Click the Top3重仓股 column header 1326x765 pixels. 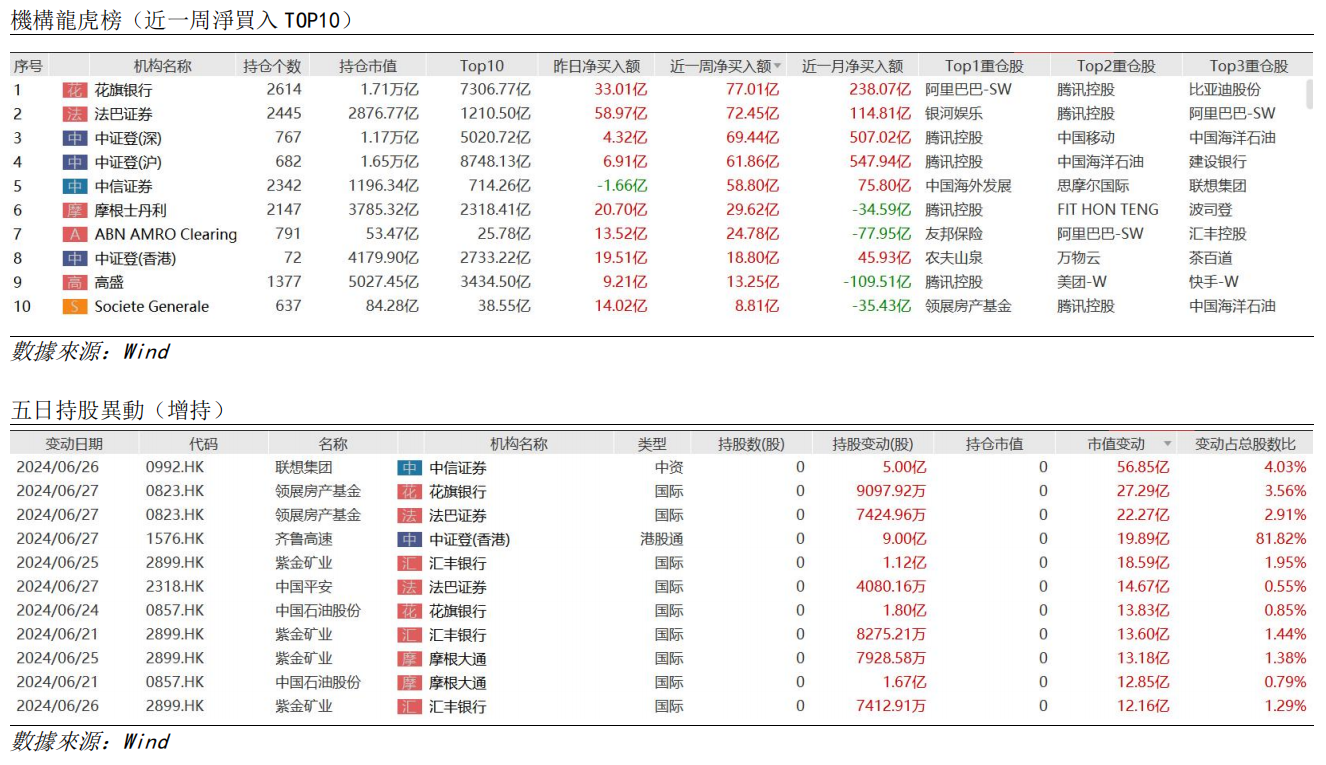point(1249,66)
